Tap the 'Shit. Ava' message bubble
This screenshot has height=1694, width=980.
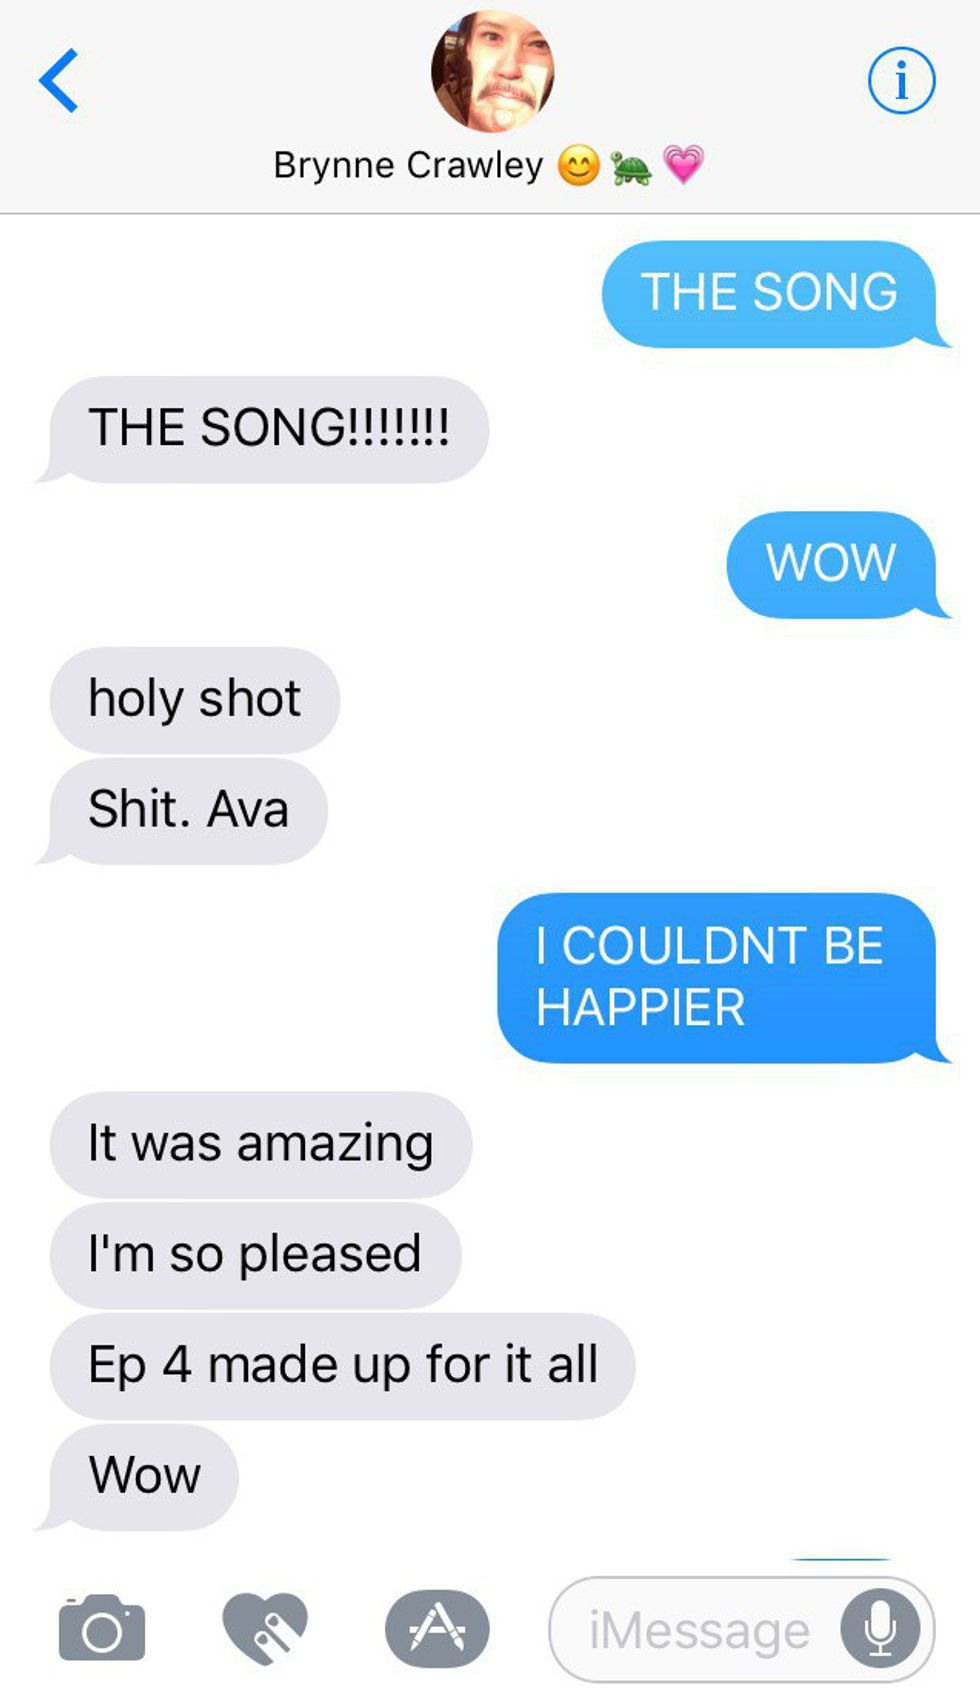[183, 810]
